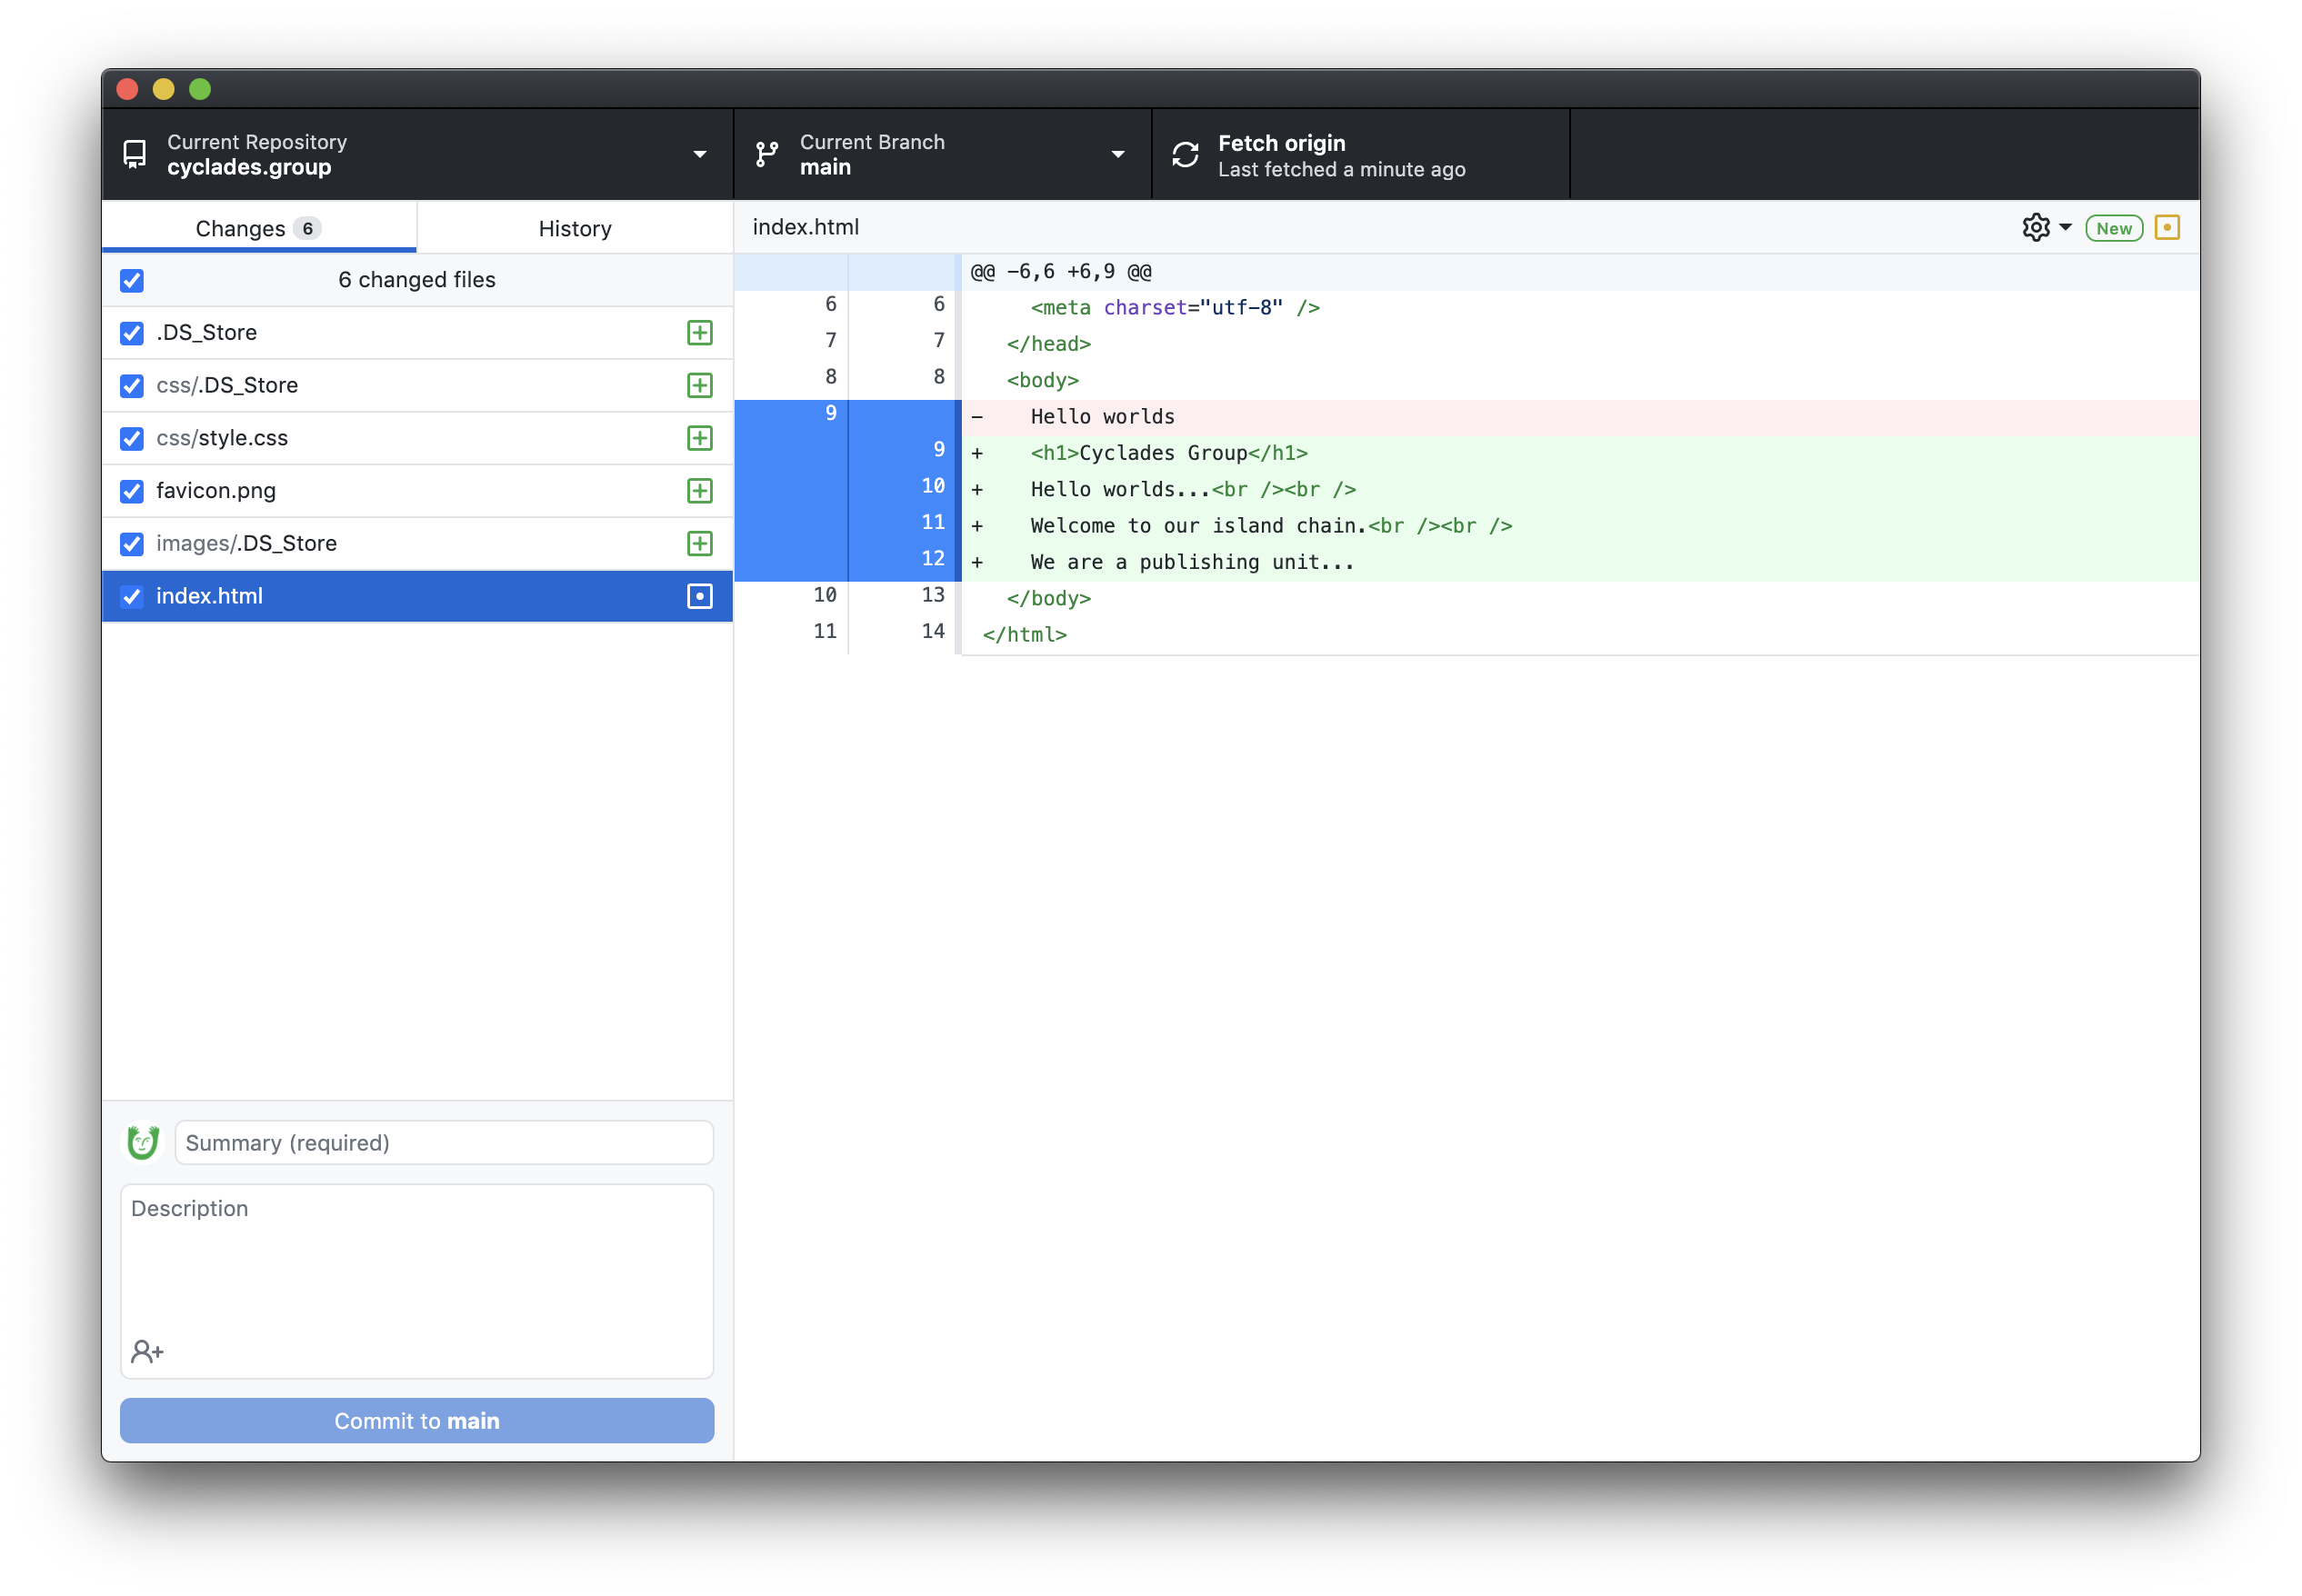This screenshot has width=2302, height=1596.
Task: Click the fetch origin sync icon
Action: click(1185, 154)
